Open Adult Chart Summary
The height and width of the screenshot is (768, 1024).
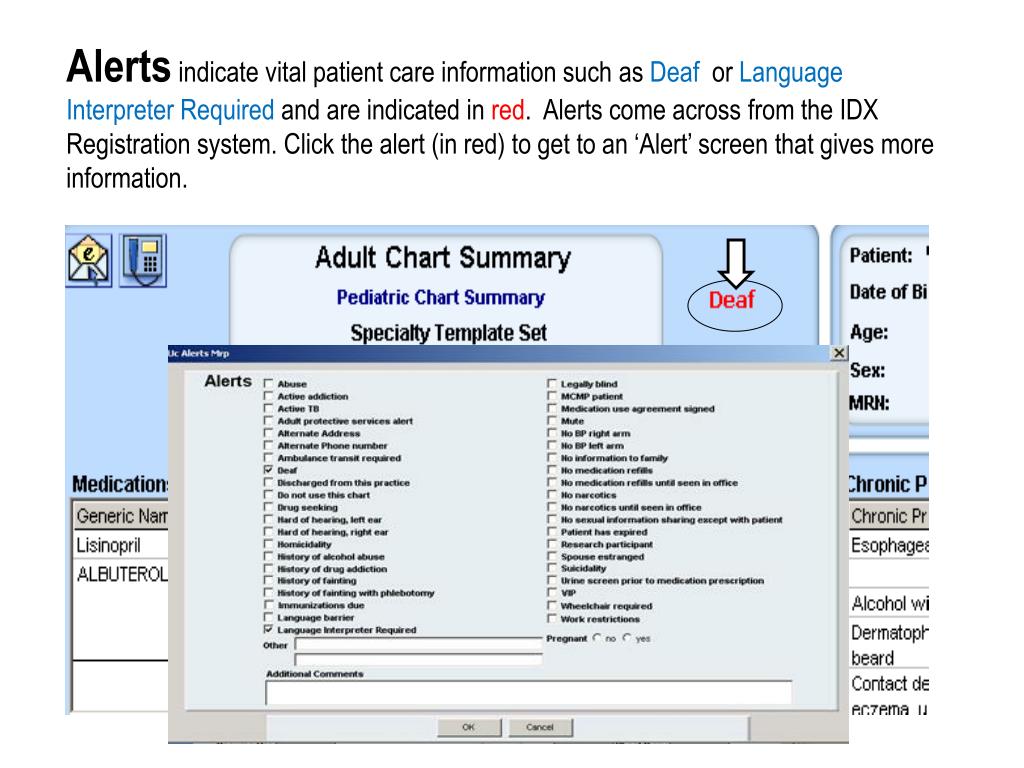(x=443, y=258)
